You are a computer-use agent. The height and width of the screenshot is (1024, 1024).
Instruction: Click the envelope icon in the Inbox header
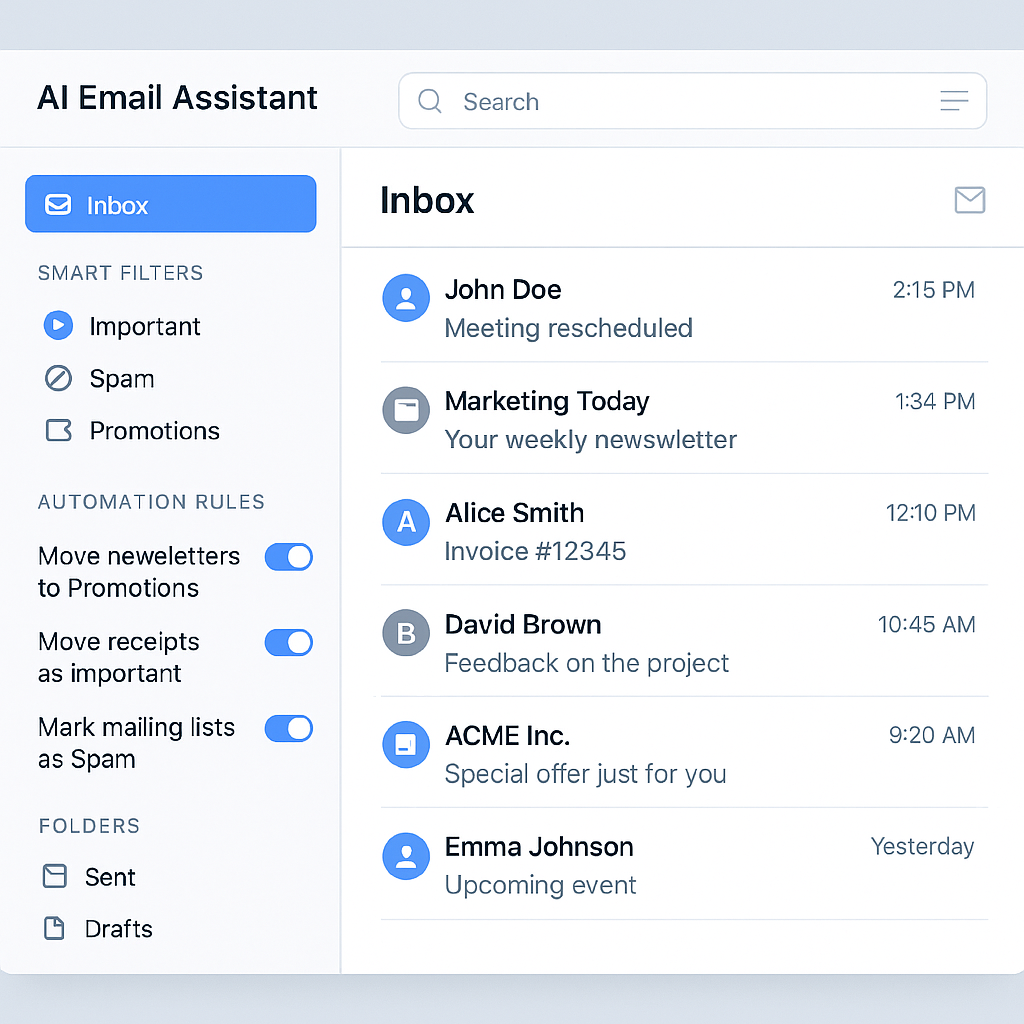point(970,200)
